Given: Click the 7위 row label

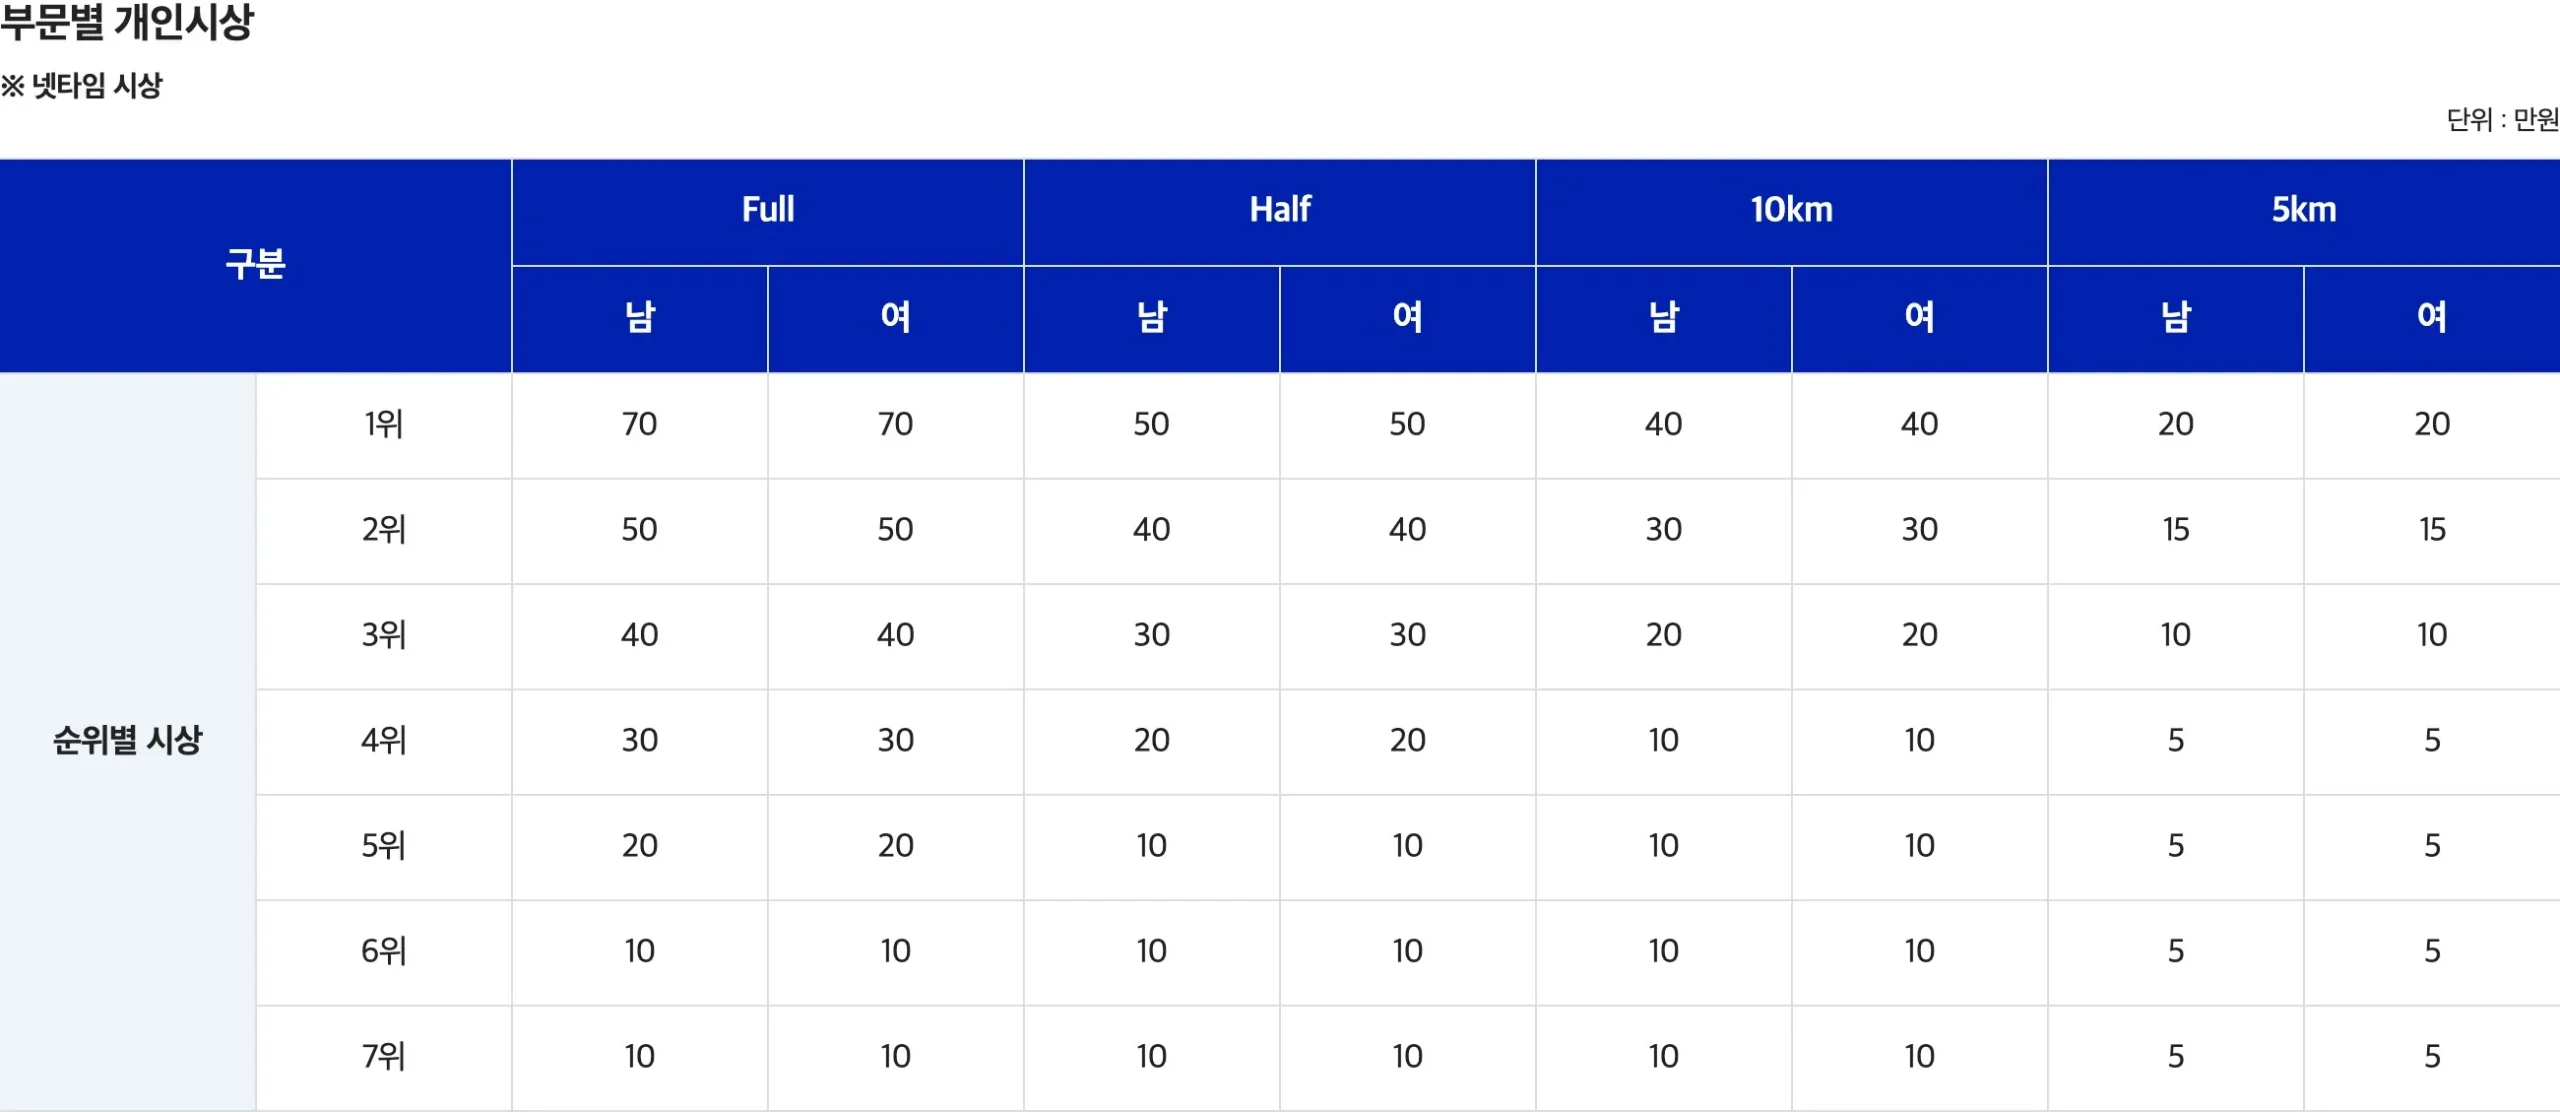Looking at the screenshot, I should point(383,1057).
